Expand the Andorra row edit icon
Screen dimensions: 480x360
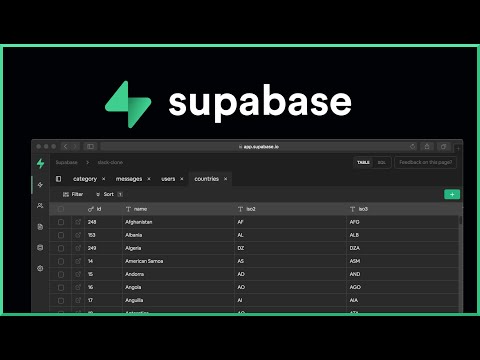pyautogui.click(x=78, y=274)
